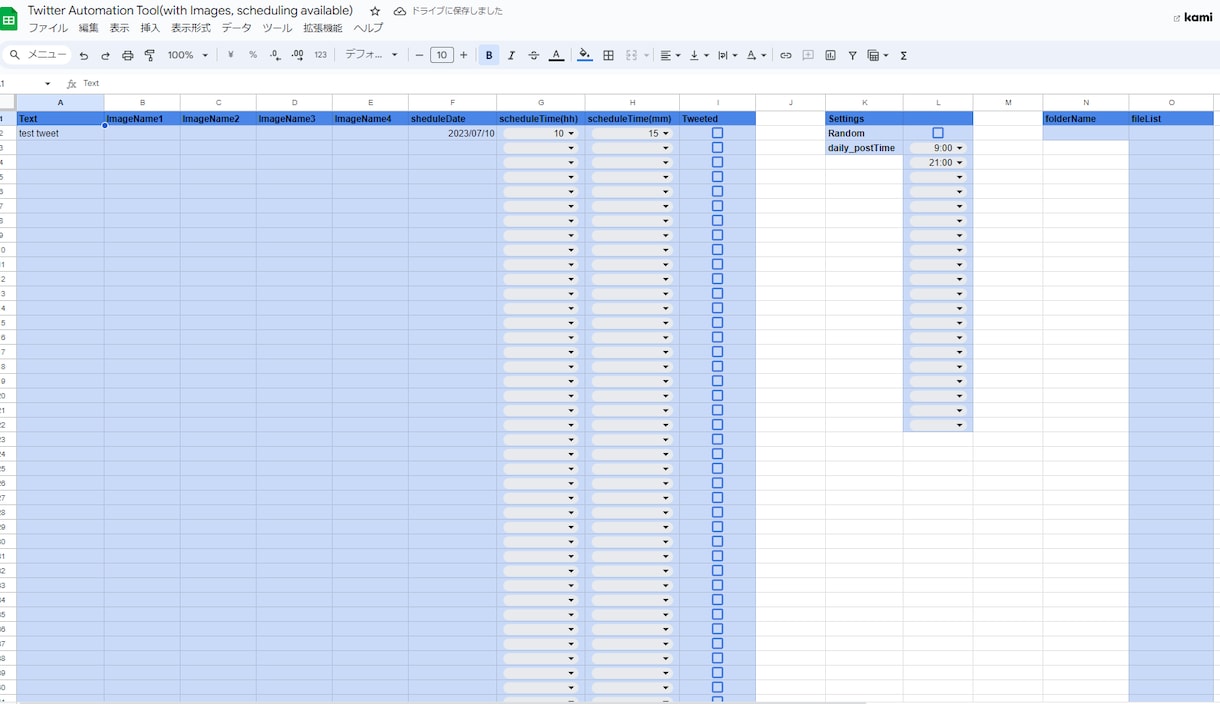Image resolution: width=1220 pixels, height=704 pixels.
Task: Open the zoom 100% dropdown
Action: pos(188,55)
